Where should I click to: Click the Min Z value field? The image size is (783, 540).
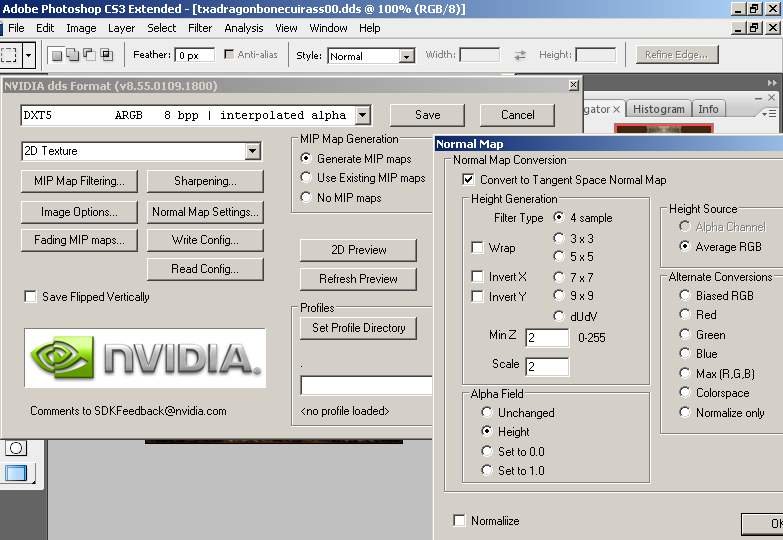click(x=547, y=338)
